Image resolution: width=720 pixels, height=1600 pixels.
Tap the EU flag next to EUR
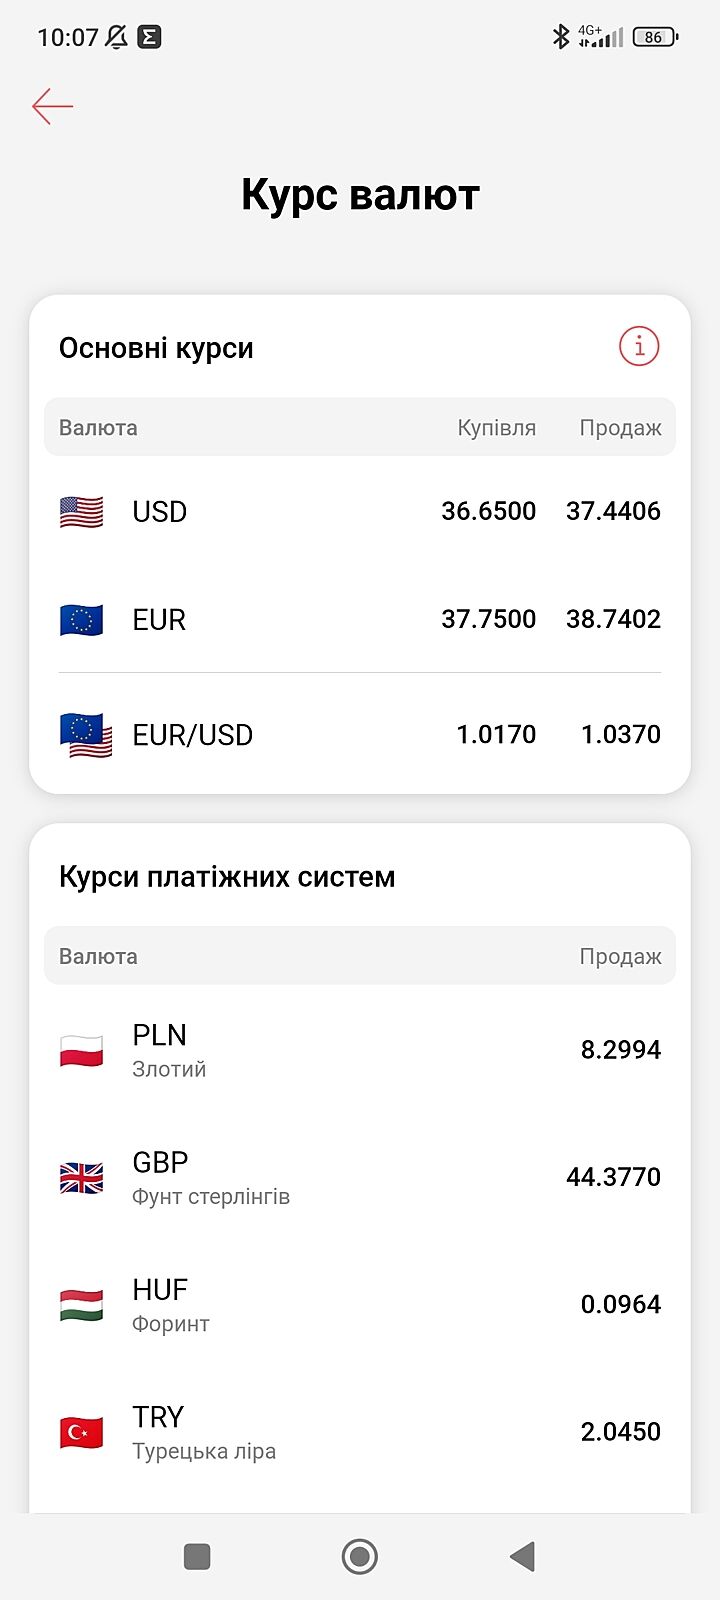(x=82, y=620)
